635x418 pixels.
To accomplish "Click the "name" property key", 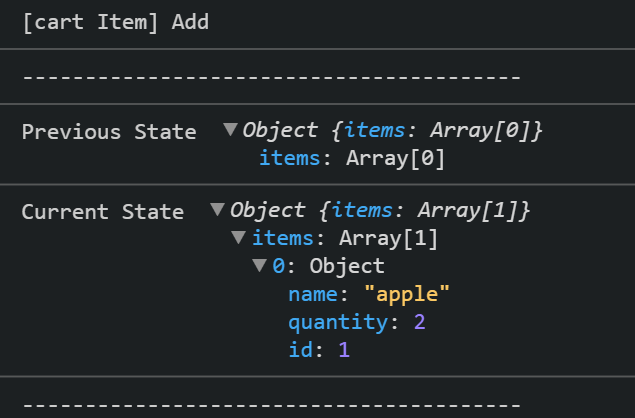I will point(313,294).
